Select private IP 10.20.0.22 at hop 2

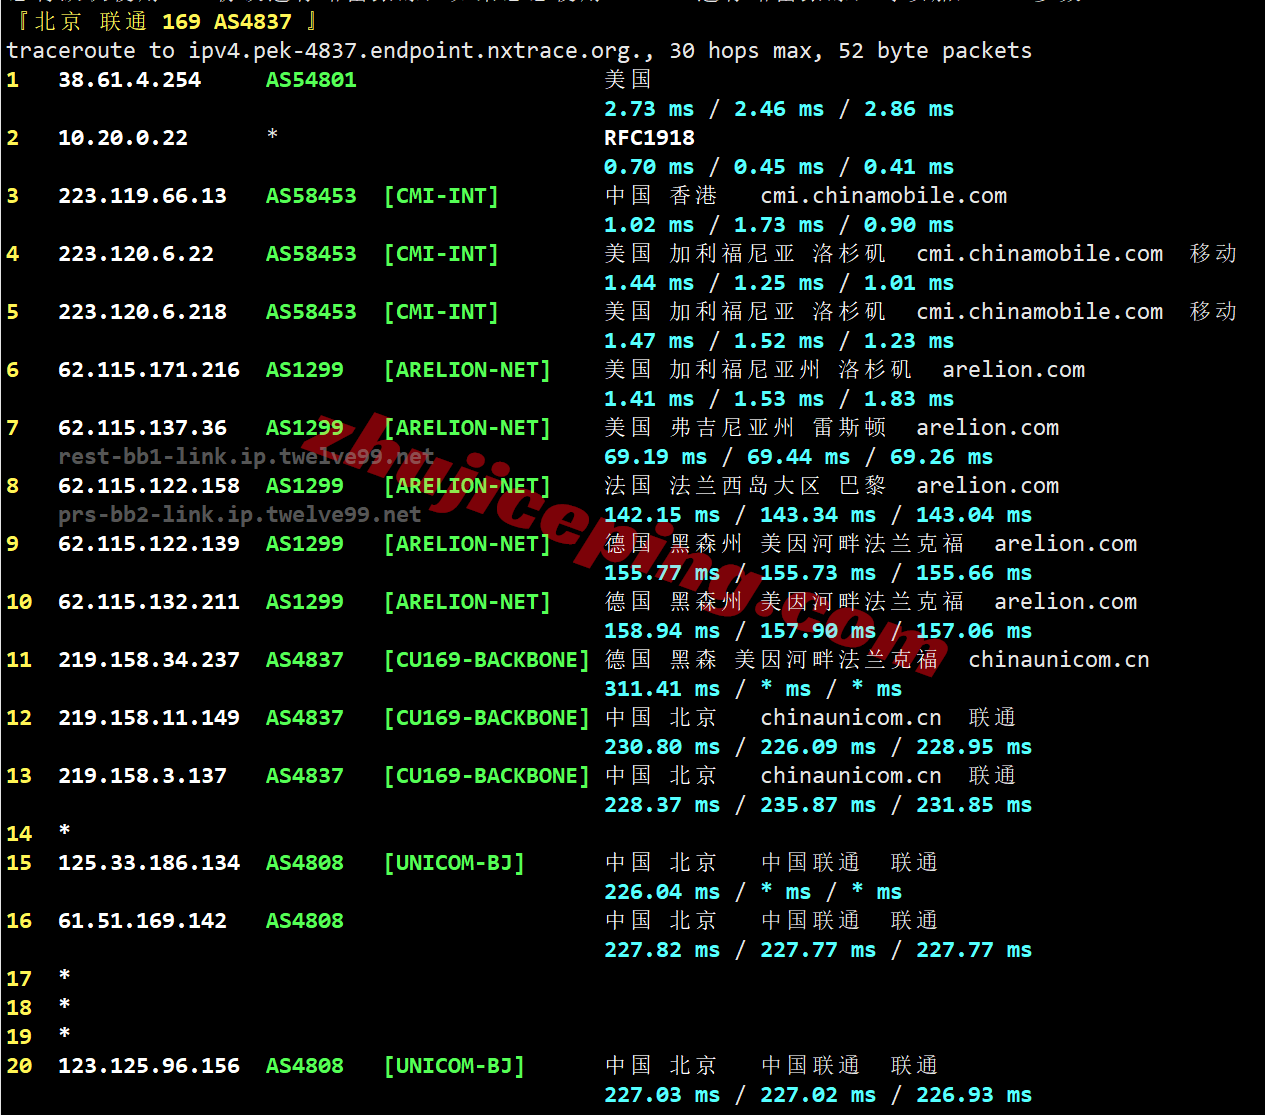pos(123,138)
